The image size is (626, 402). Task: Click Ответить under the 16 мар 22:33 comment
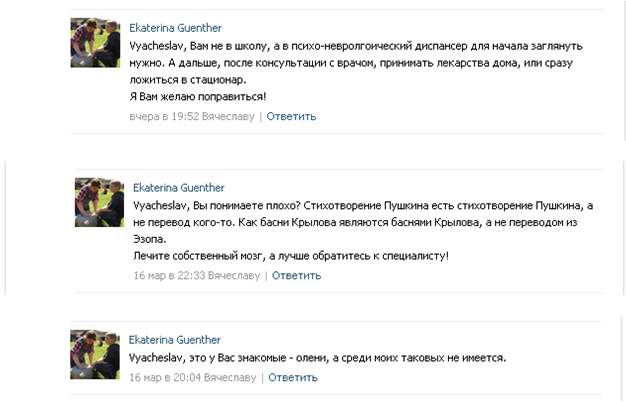tap(296, 276)
